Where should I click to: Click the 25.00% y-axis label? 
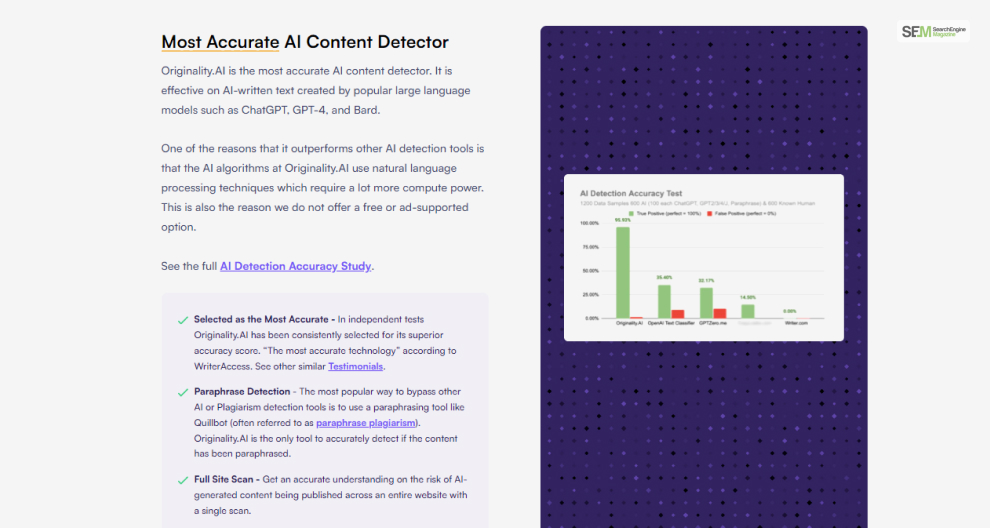click(591, 294)
